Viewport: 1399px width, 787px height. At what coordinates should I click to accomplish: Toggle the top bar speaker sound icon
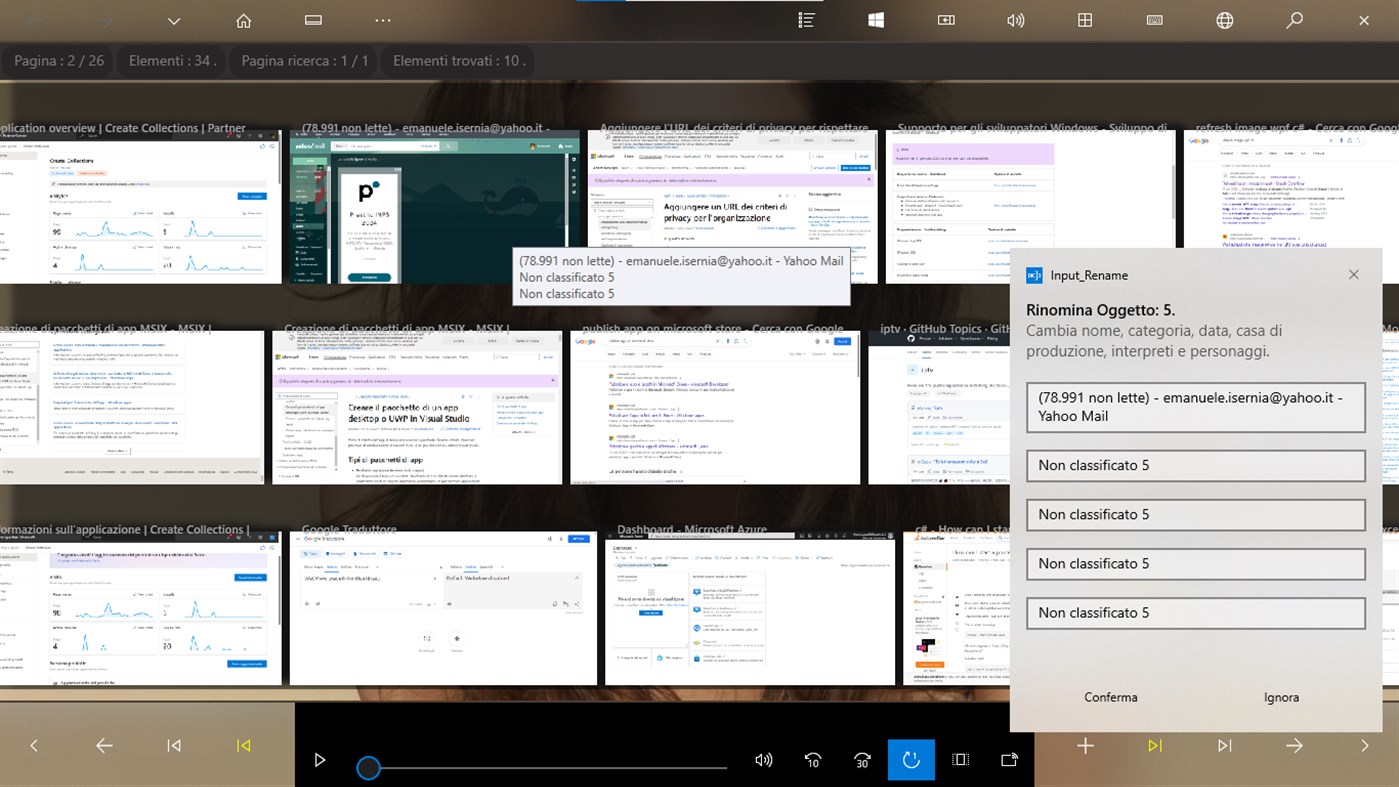tap(1015, 20)
